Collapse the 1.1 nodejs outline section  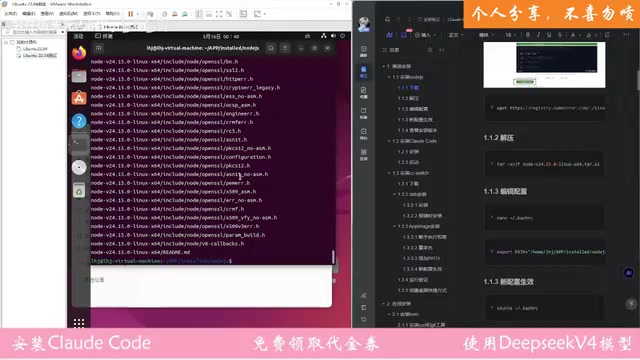(x=389, y=77)
